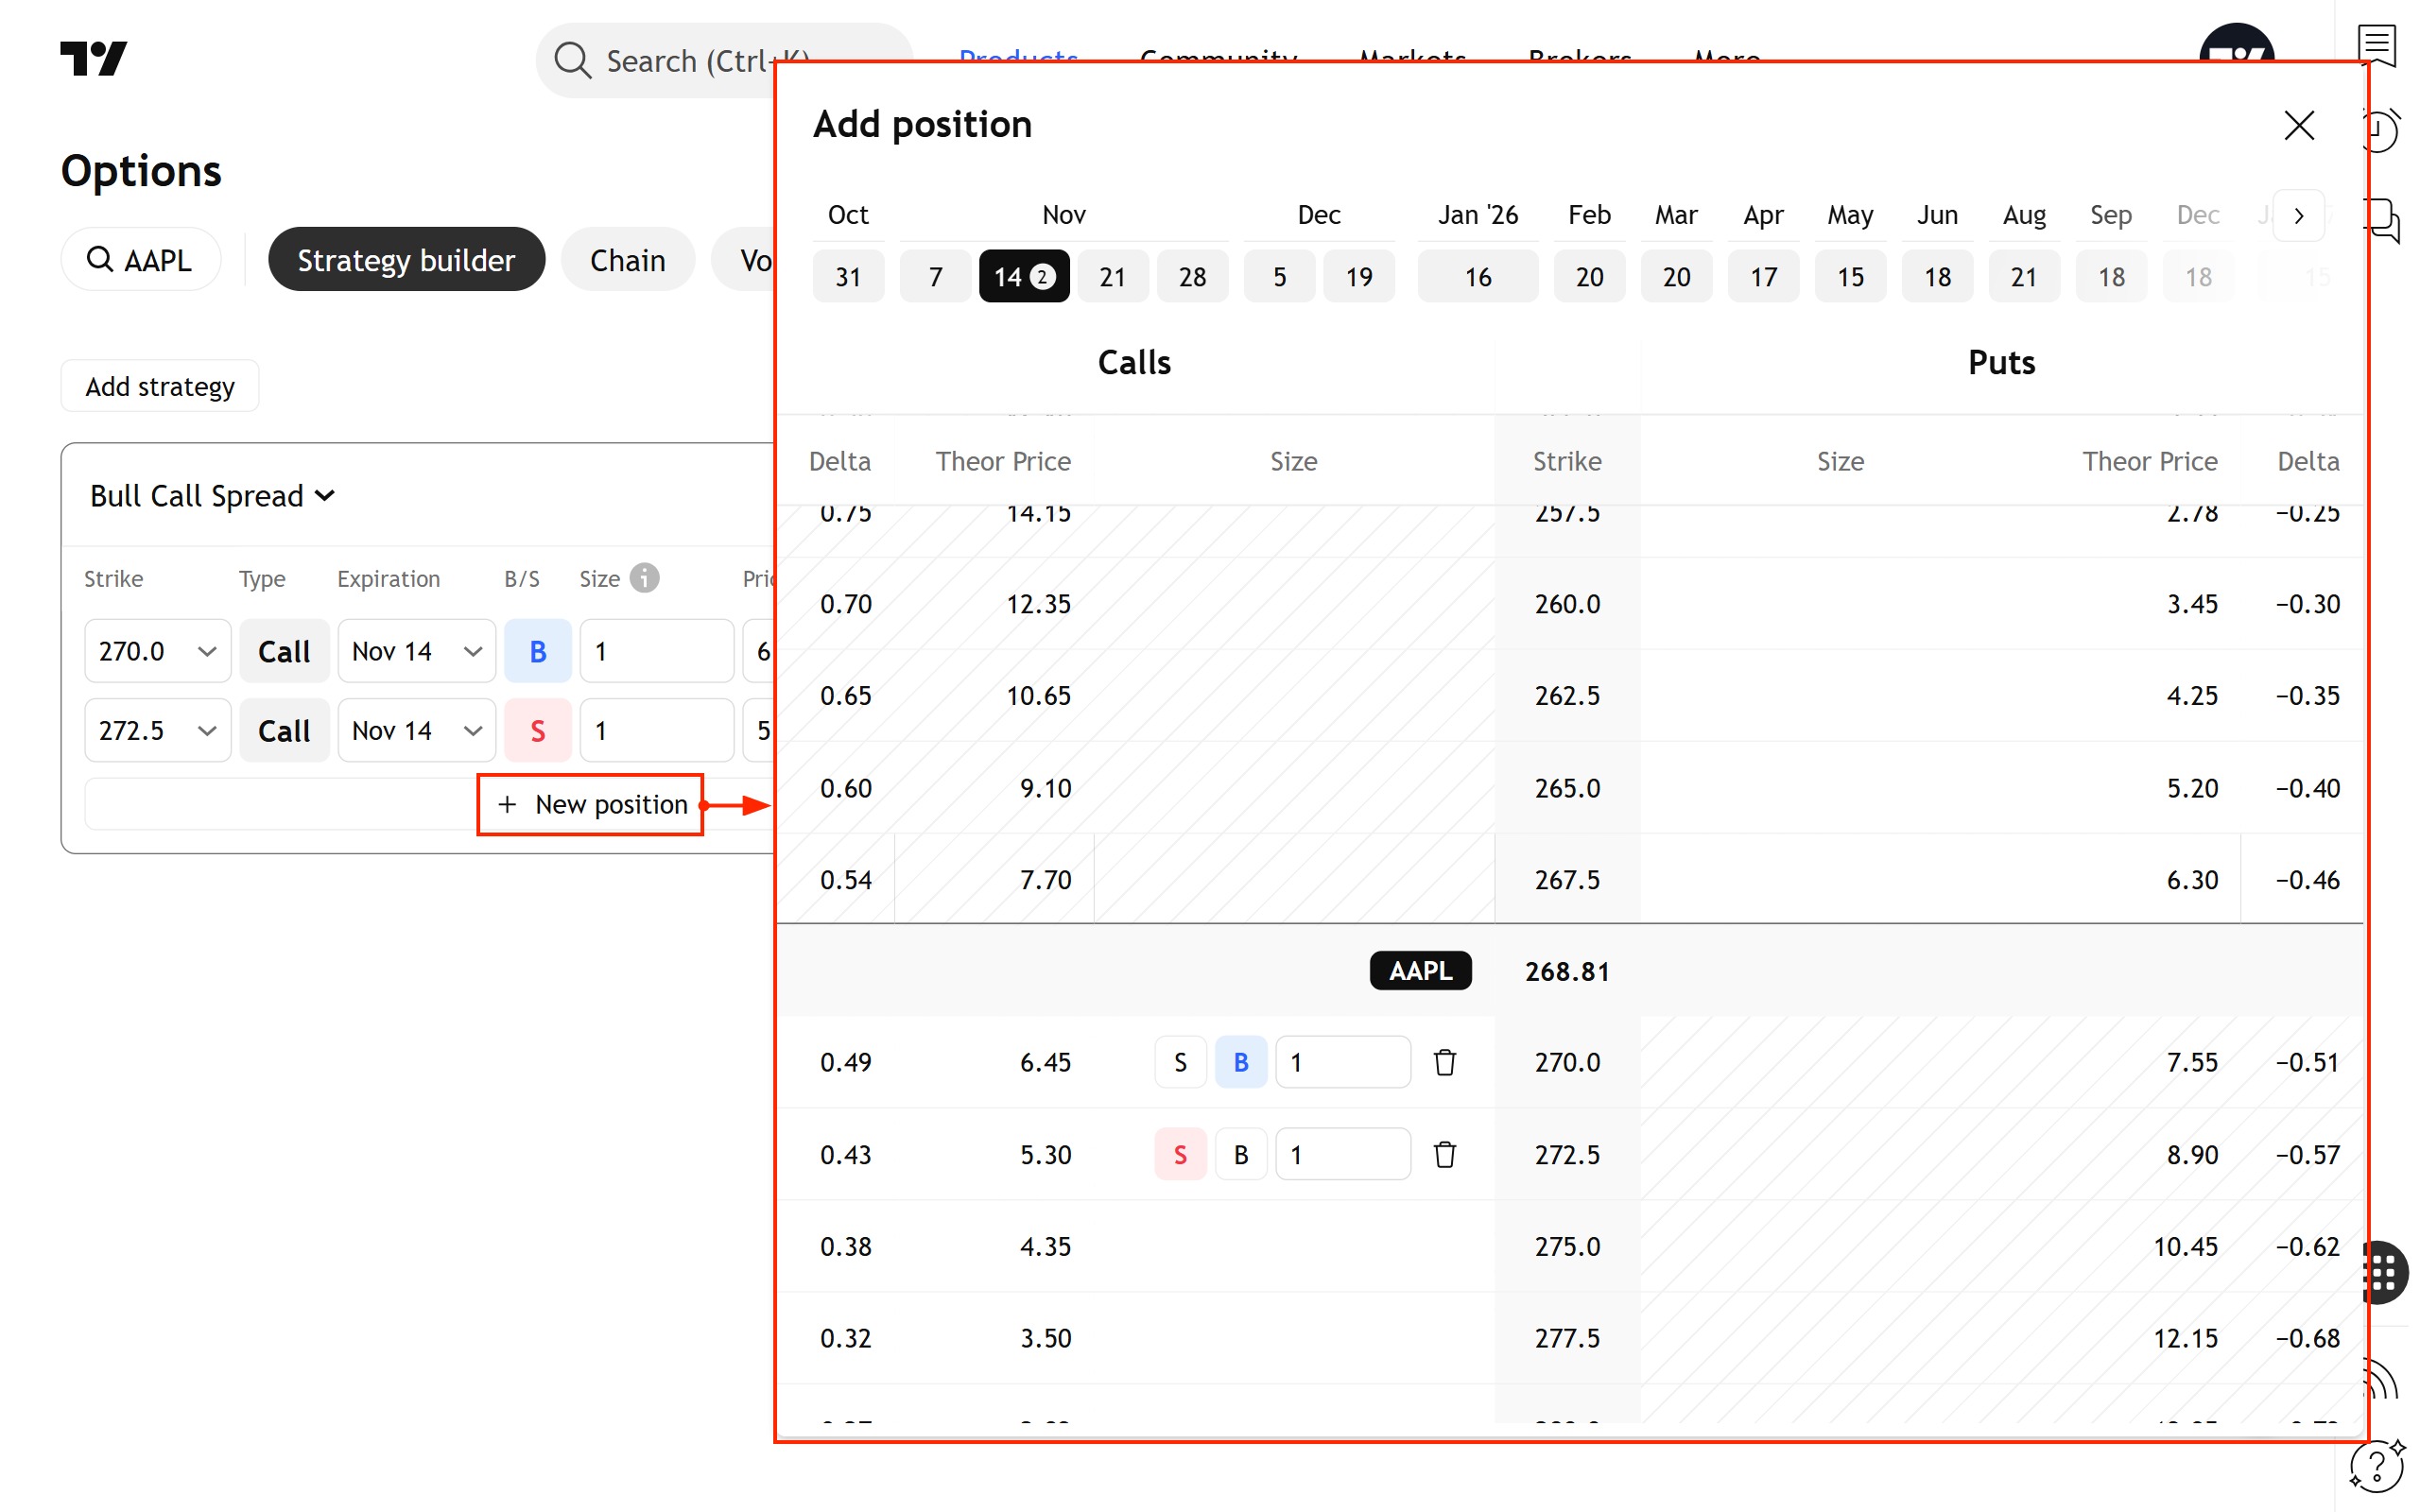Image resolution: width=2420 pixels, height=1512 pixels.
Task: Toggle B/S button on 270.0 strategy leg
Action: pyautogui.click(x=537, y=651)
